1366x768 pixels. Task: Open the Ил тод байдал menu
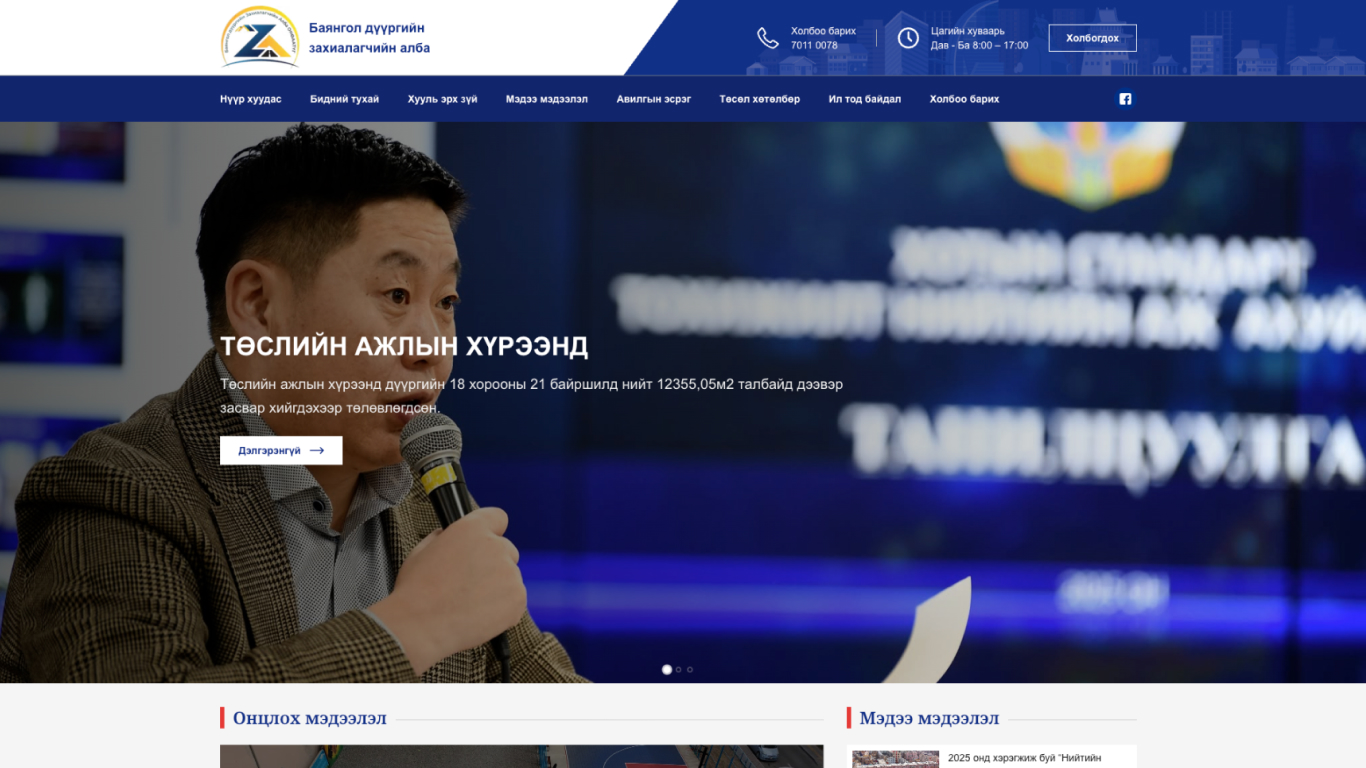pyautogui.click(x=865, y=99)
